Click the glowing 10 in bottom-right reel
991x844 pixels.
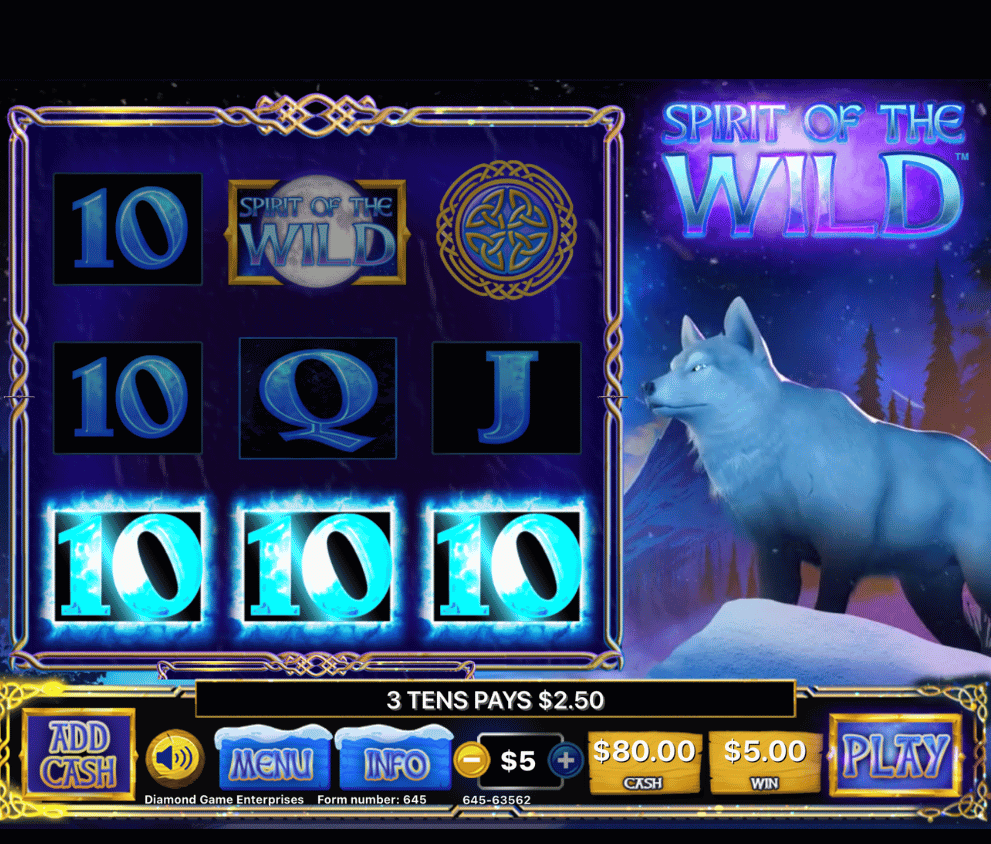coord(506,566)
